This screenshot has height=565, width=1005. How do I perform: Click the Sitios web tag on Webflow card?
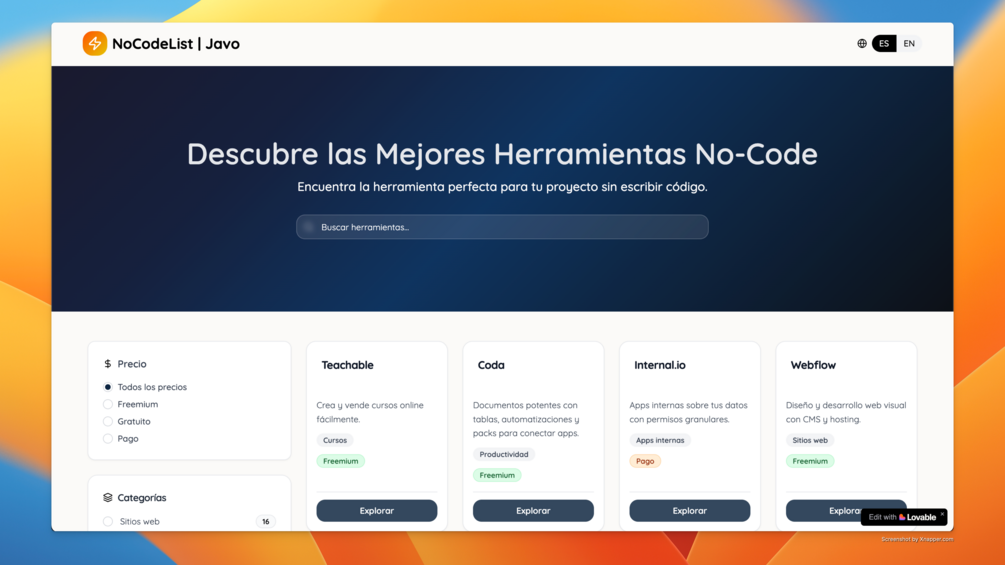[810, 440]
